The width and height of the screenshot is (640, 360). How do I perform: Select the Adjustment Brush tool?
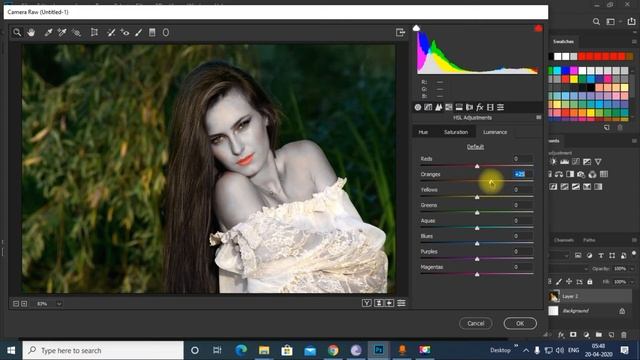click(138, 32)
